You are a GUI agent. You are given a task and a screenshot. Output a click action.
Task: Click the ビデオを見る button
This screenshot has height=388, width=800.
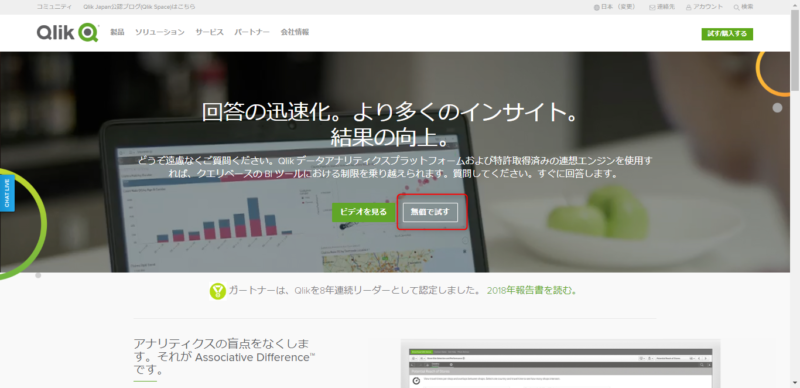tap(364, 212)
